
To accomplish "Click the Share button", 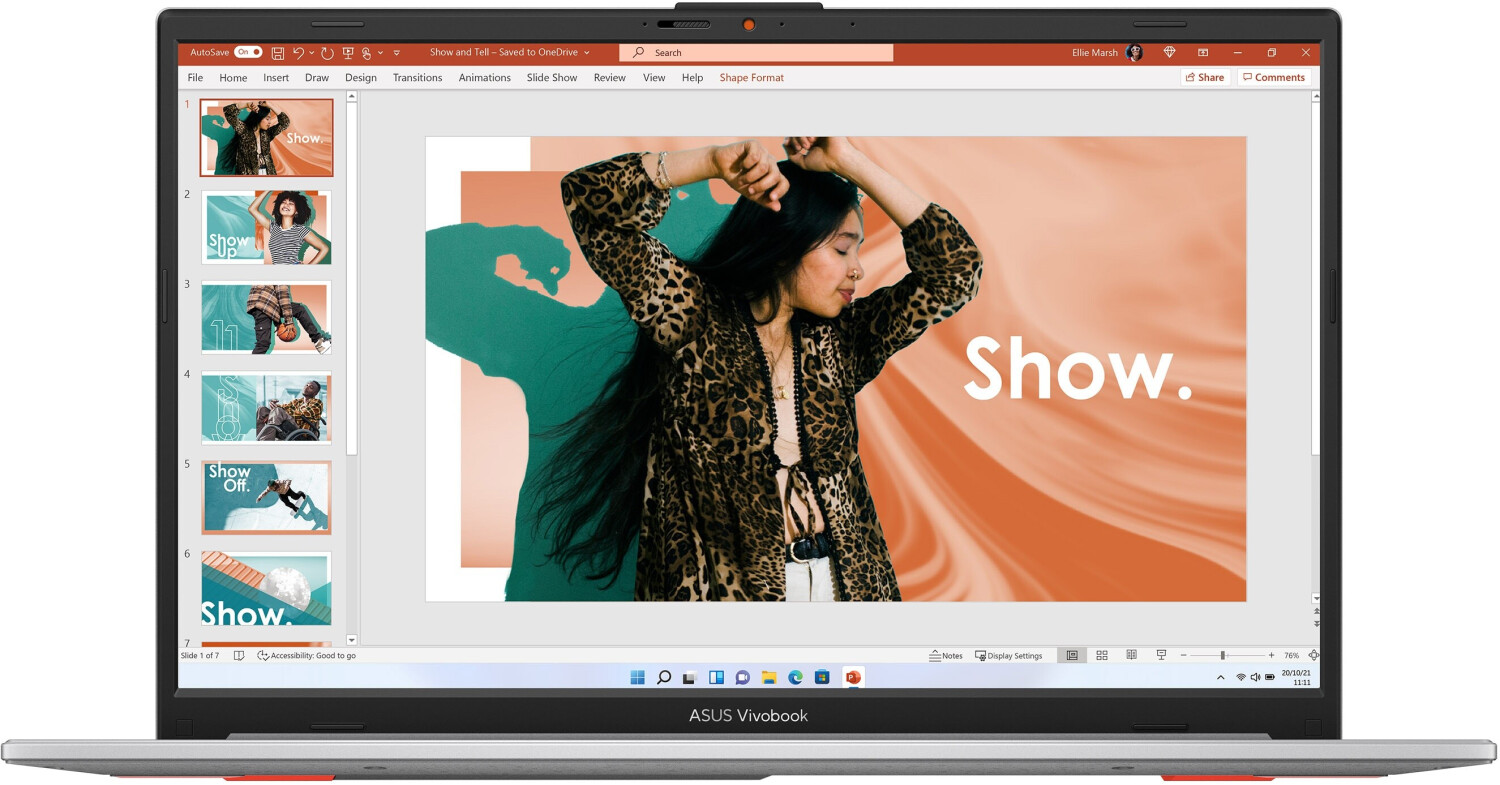I will pos(1204,78).
